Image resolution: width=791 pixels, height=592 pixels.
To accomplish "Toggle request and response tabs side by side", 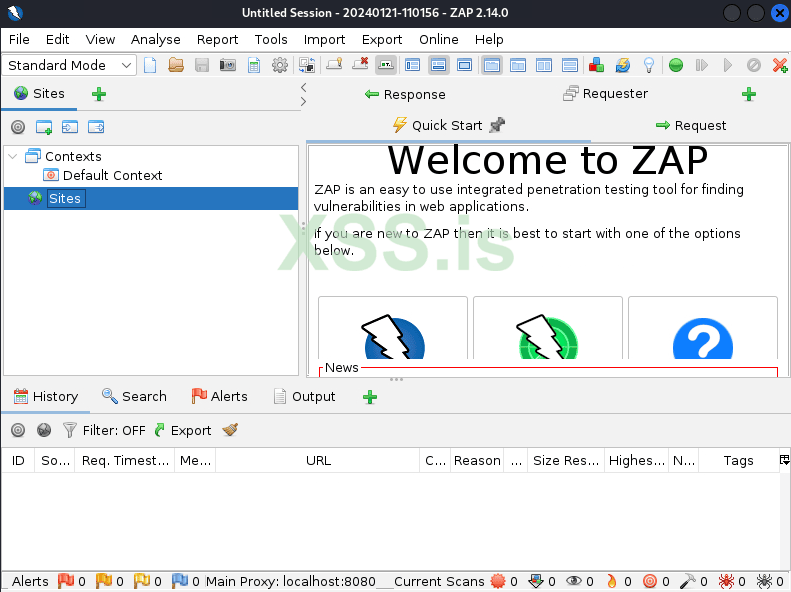I will coord(492,65).
